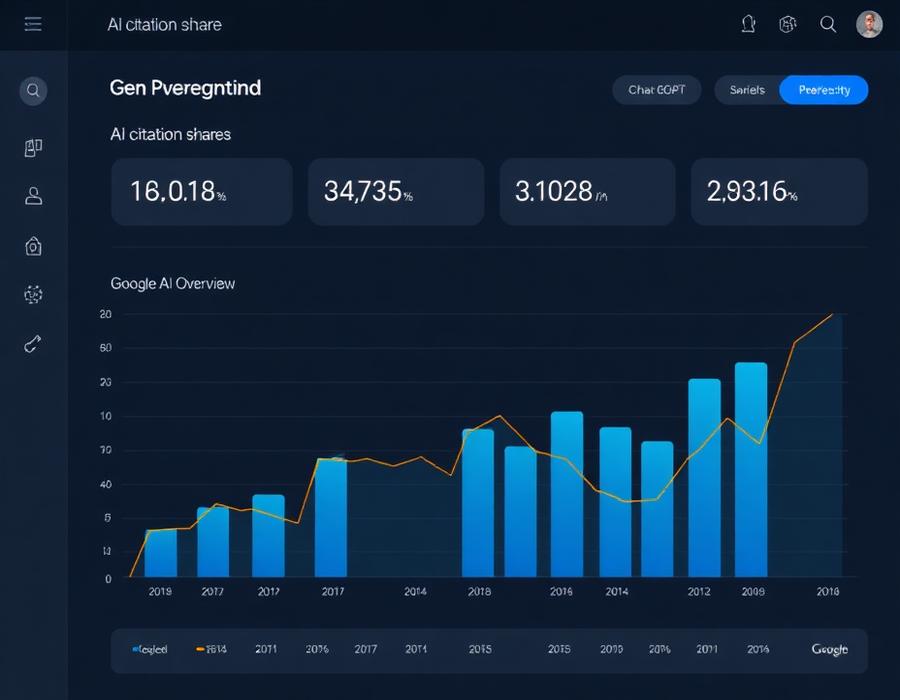Open the dotted settings icon in sidebar
Image resolution: width=900 pixels, height=700 pixels.
33,294
